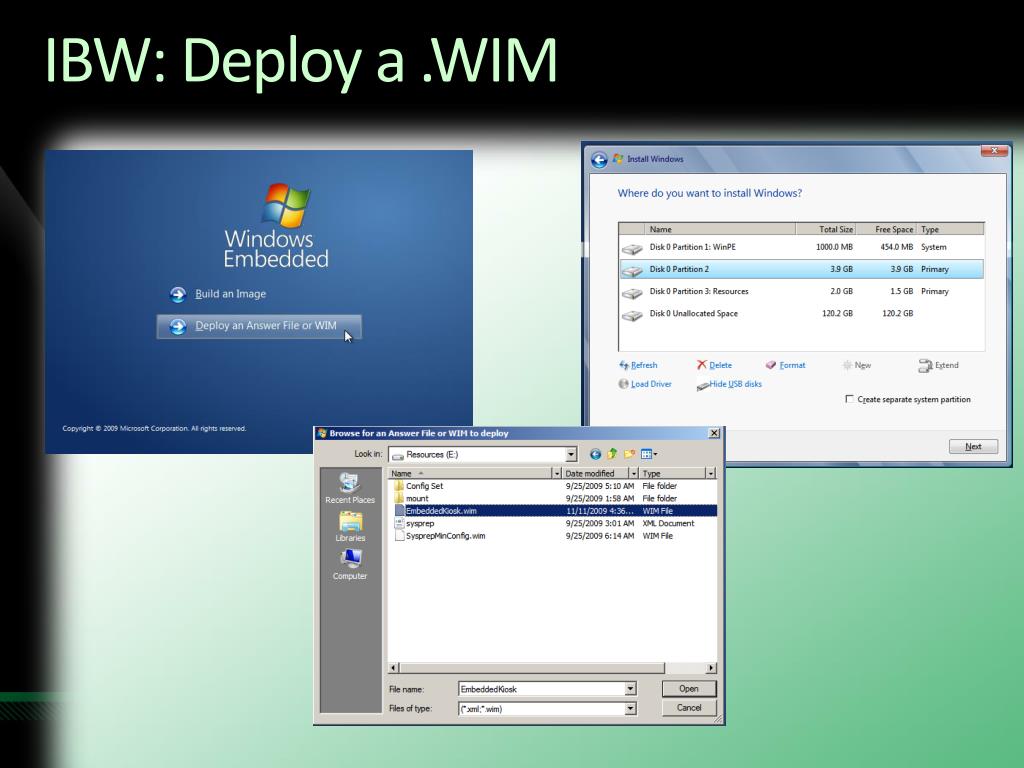This screenshot has height=768, width=1024.
Task: Click the horizontal scrollbar thumb in file list
Action: (x=532, y=668)
